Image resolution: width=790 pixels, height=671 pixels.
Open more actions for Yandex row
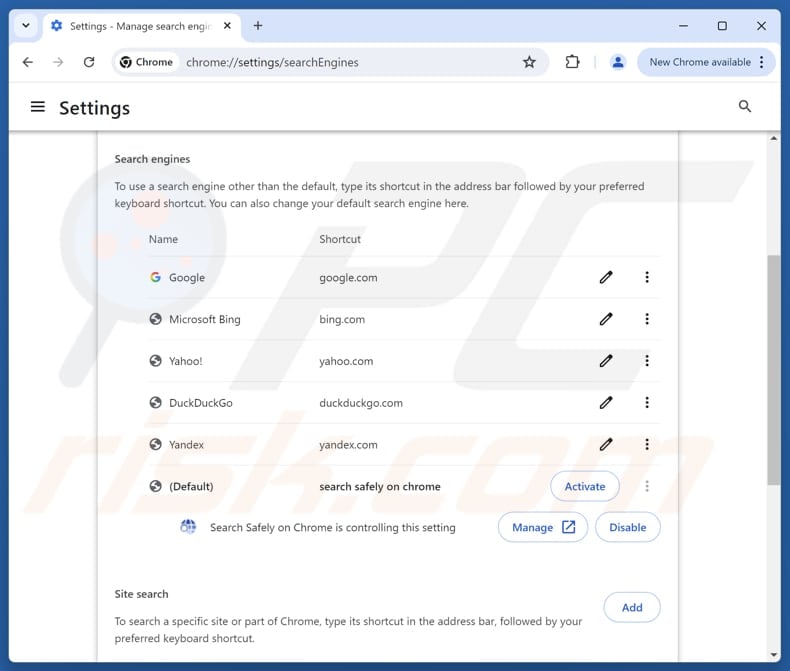pyautogui.click(x=647, y=444)
